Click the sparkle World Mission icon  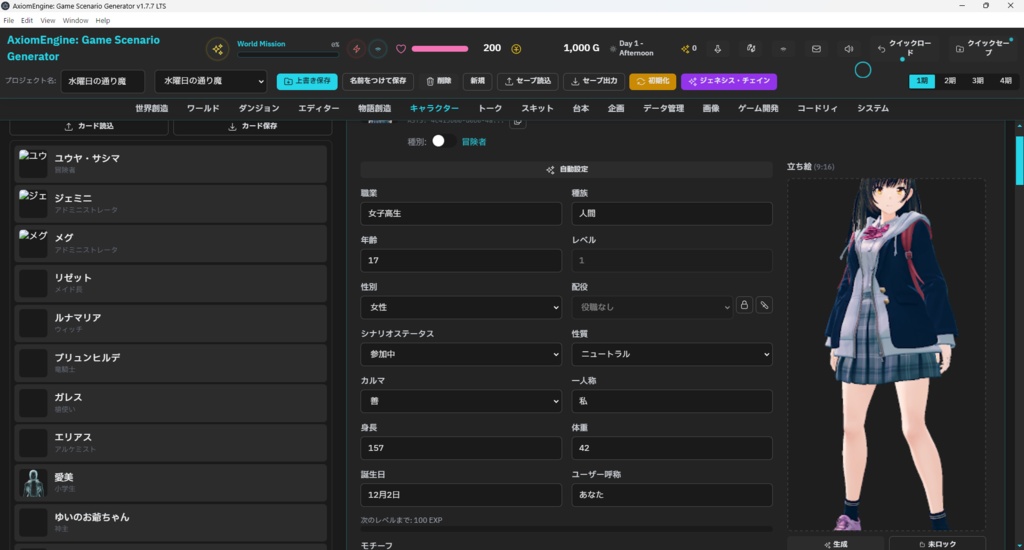(x=217, y=49)
